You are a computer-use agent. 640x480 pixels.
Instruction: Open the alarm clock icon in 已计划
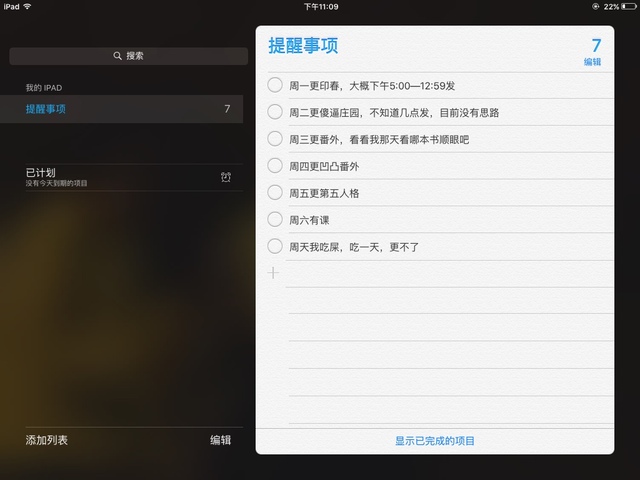[226, 177]
